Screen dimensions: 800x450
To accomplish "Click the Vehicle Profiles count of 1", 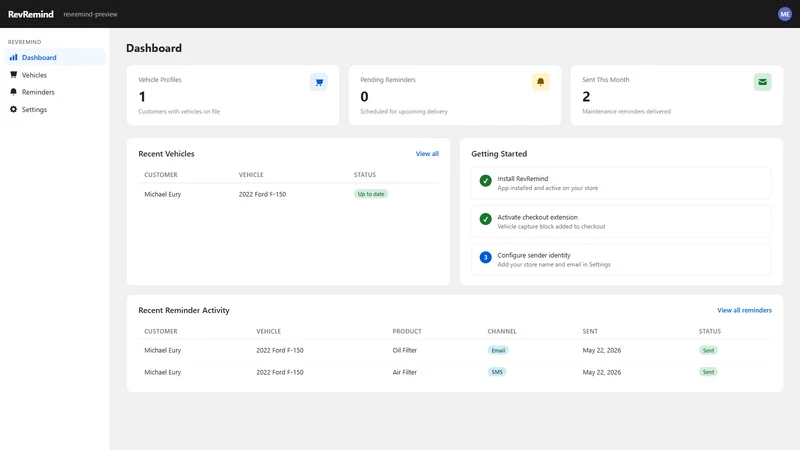I will [142, 96].
